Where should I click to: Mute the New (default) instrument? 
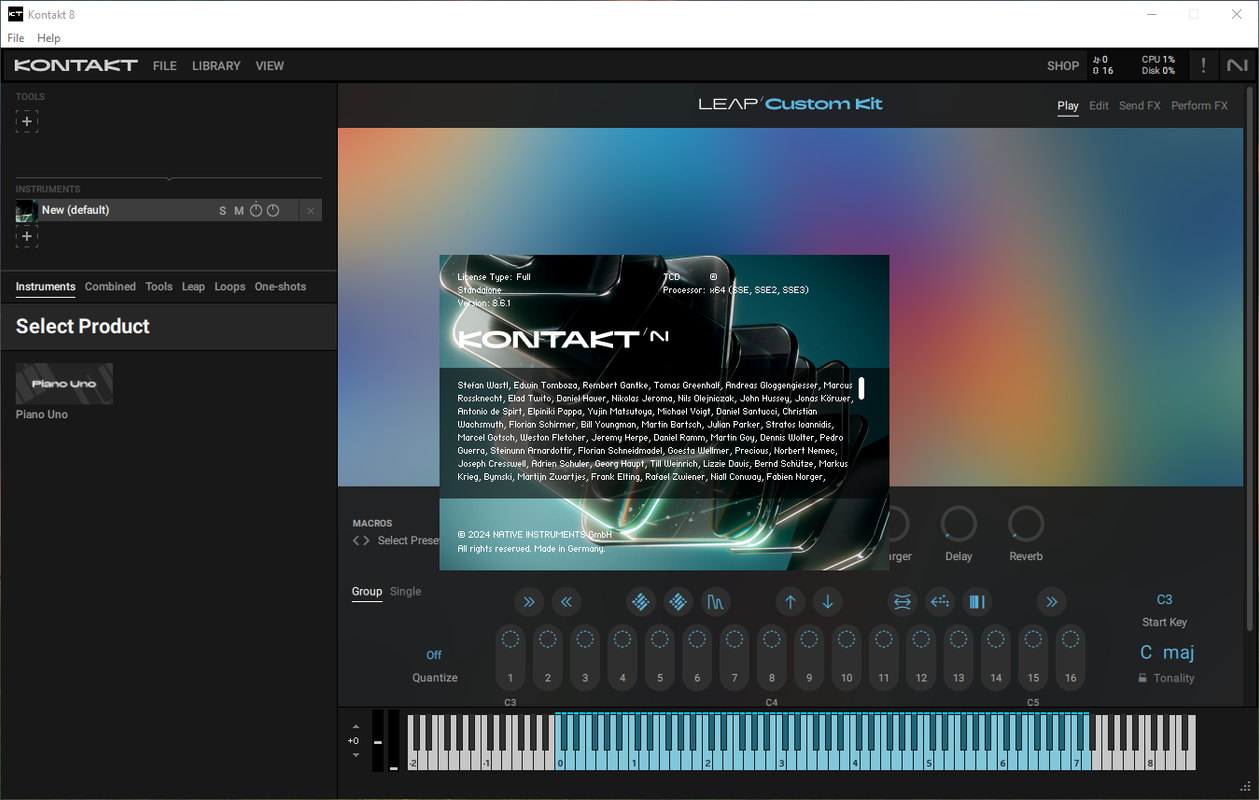(239, 211)
